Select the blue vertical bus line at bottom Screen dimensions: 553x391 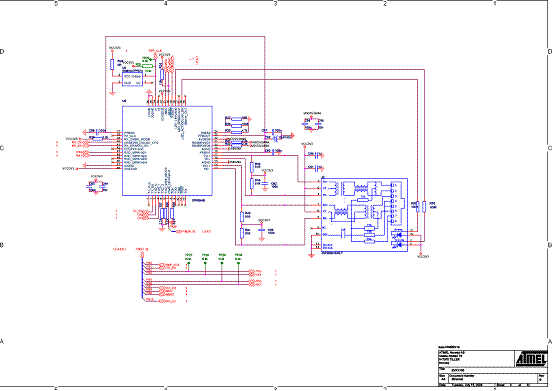tap(142, 279)
